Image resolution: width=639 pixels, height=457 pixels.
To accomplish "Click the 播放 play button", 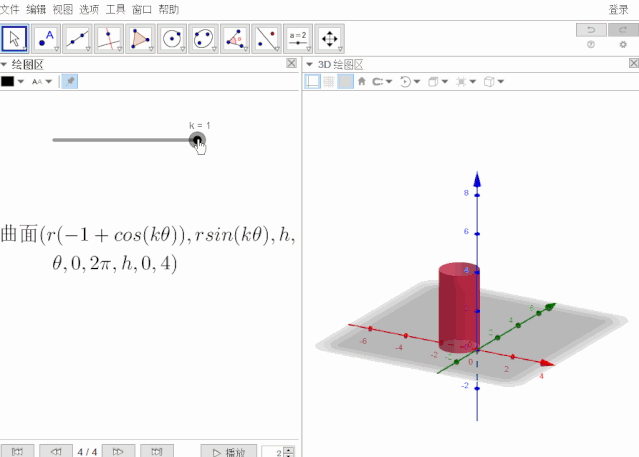I will tap(229, 451).
